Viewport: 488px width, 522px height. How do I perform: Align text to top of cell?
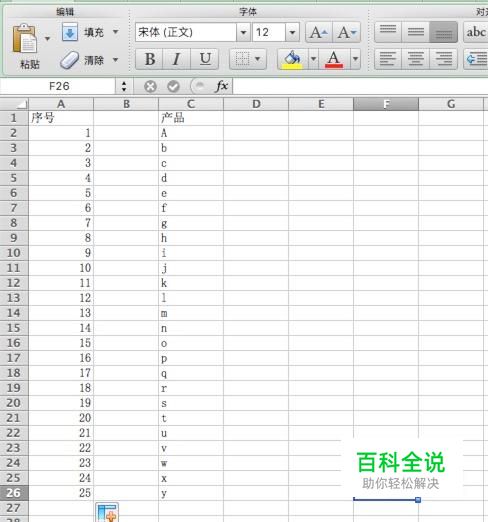click(388, 32)
